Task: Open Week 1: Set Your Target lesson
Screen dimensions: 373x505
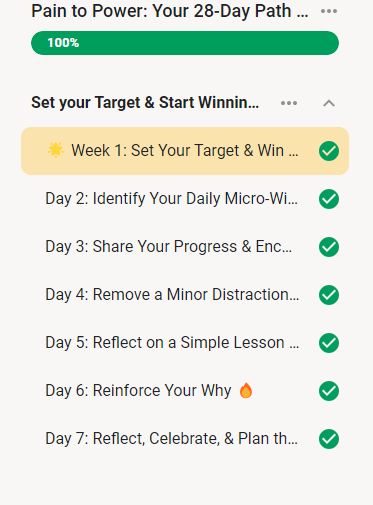Action: point(185,151)
